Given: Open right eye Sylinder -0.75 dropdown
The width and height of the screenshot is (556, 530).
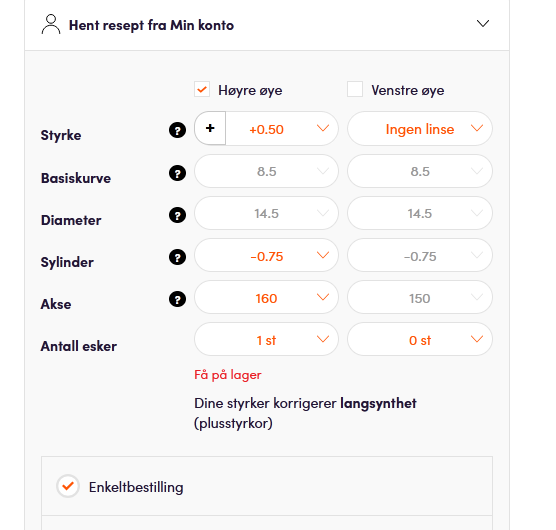Looking at the screenshot, I should (x=266, y=256).
